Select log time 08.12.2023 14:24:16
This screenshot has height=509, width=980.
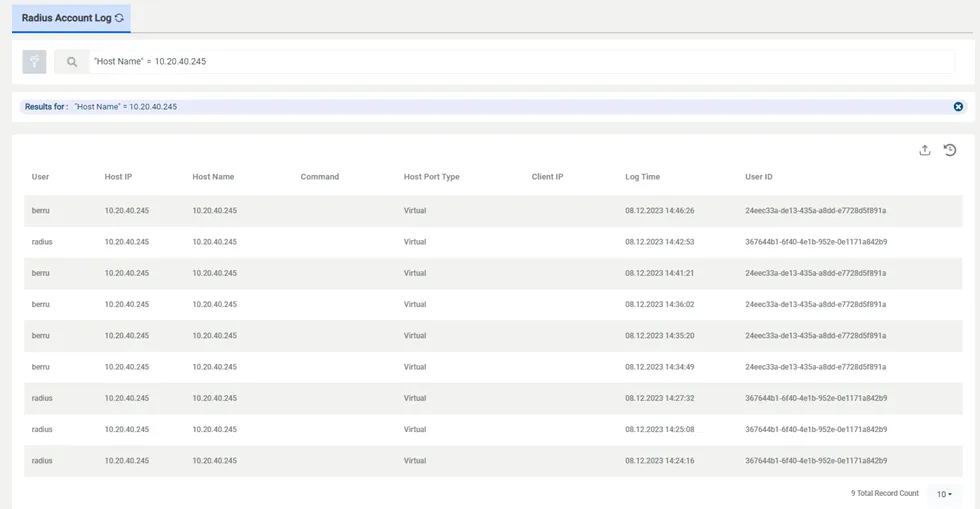tap(659, 461)
